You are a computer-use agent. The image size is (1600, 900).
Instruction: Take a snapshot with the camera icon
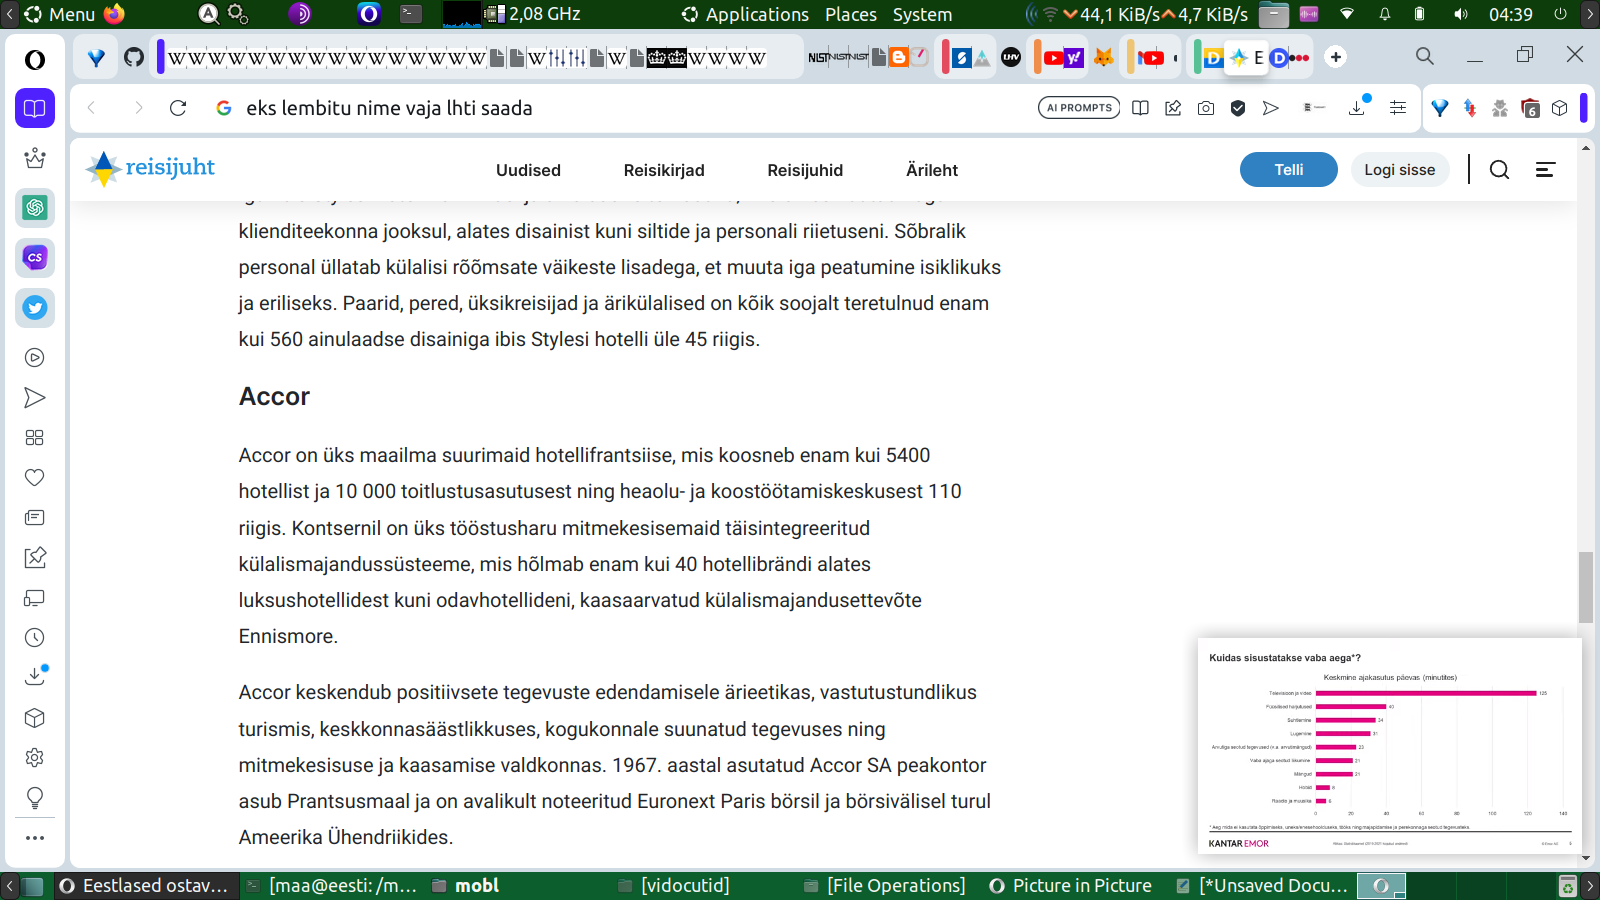click(x=1206, y=108)
